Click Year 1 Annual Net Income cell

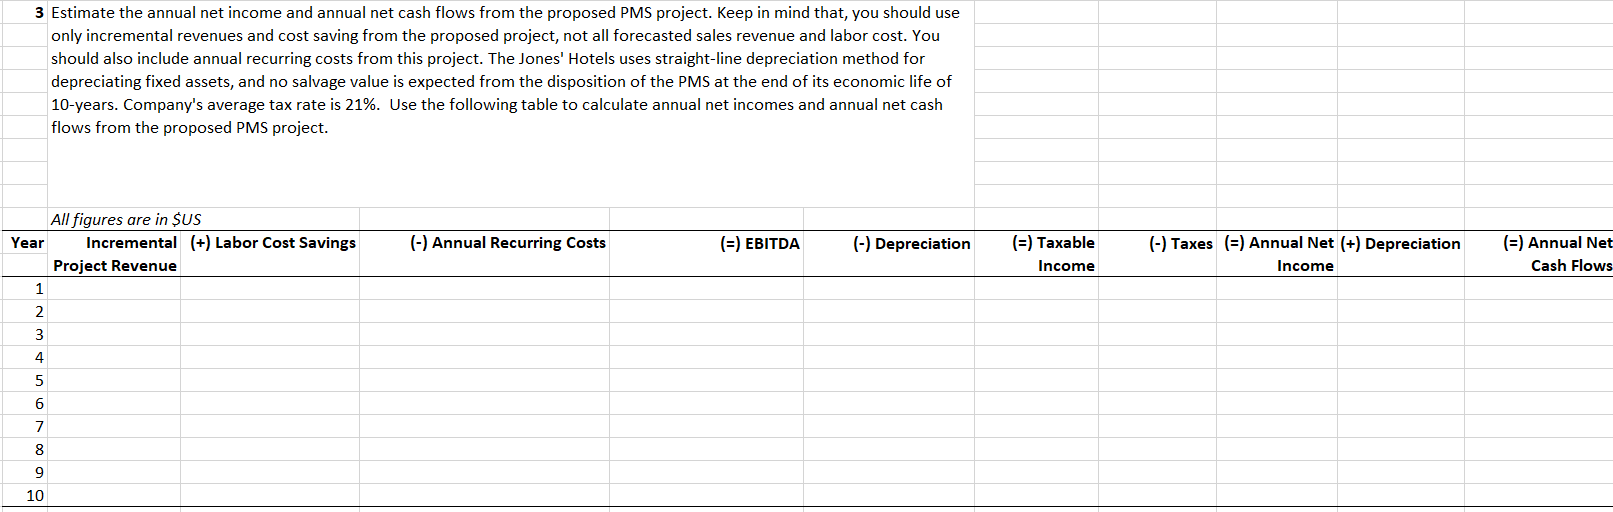coord(1277,289)
